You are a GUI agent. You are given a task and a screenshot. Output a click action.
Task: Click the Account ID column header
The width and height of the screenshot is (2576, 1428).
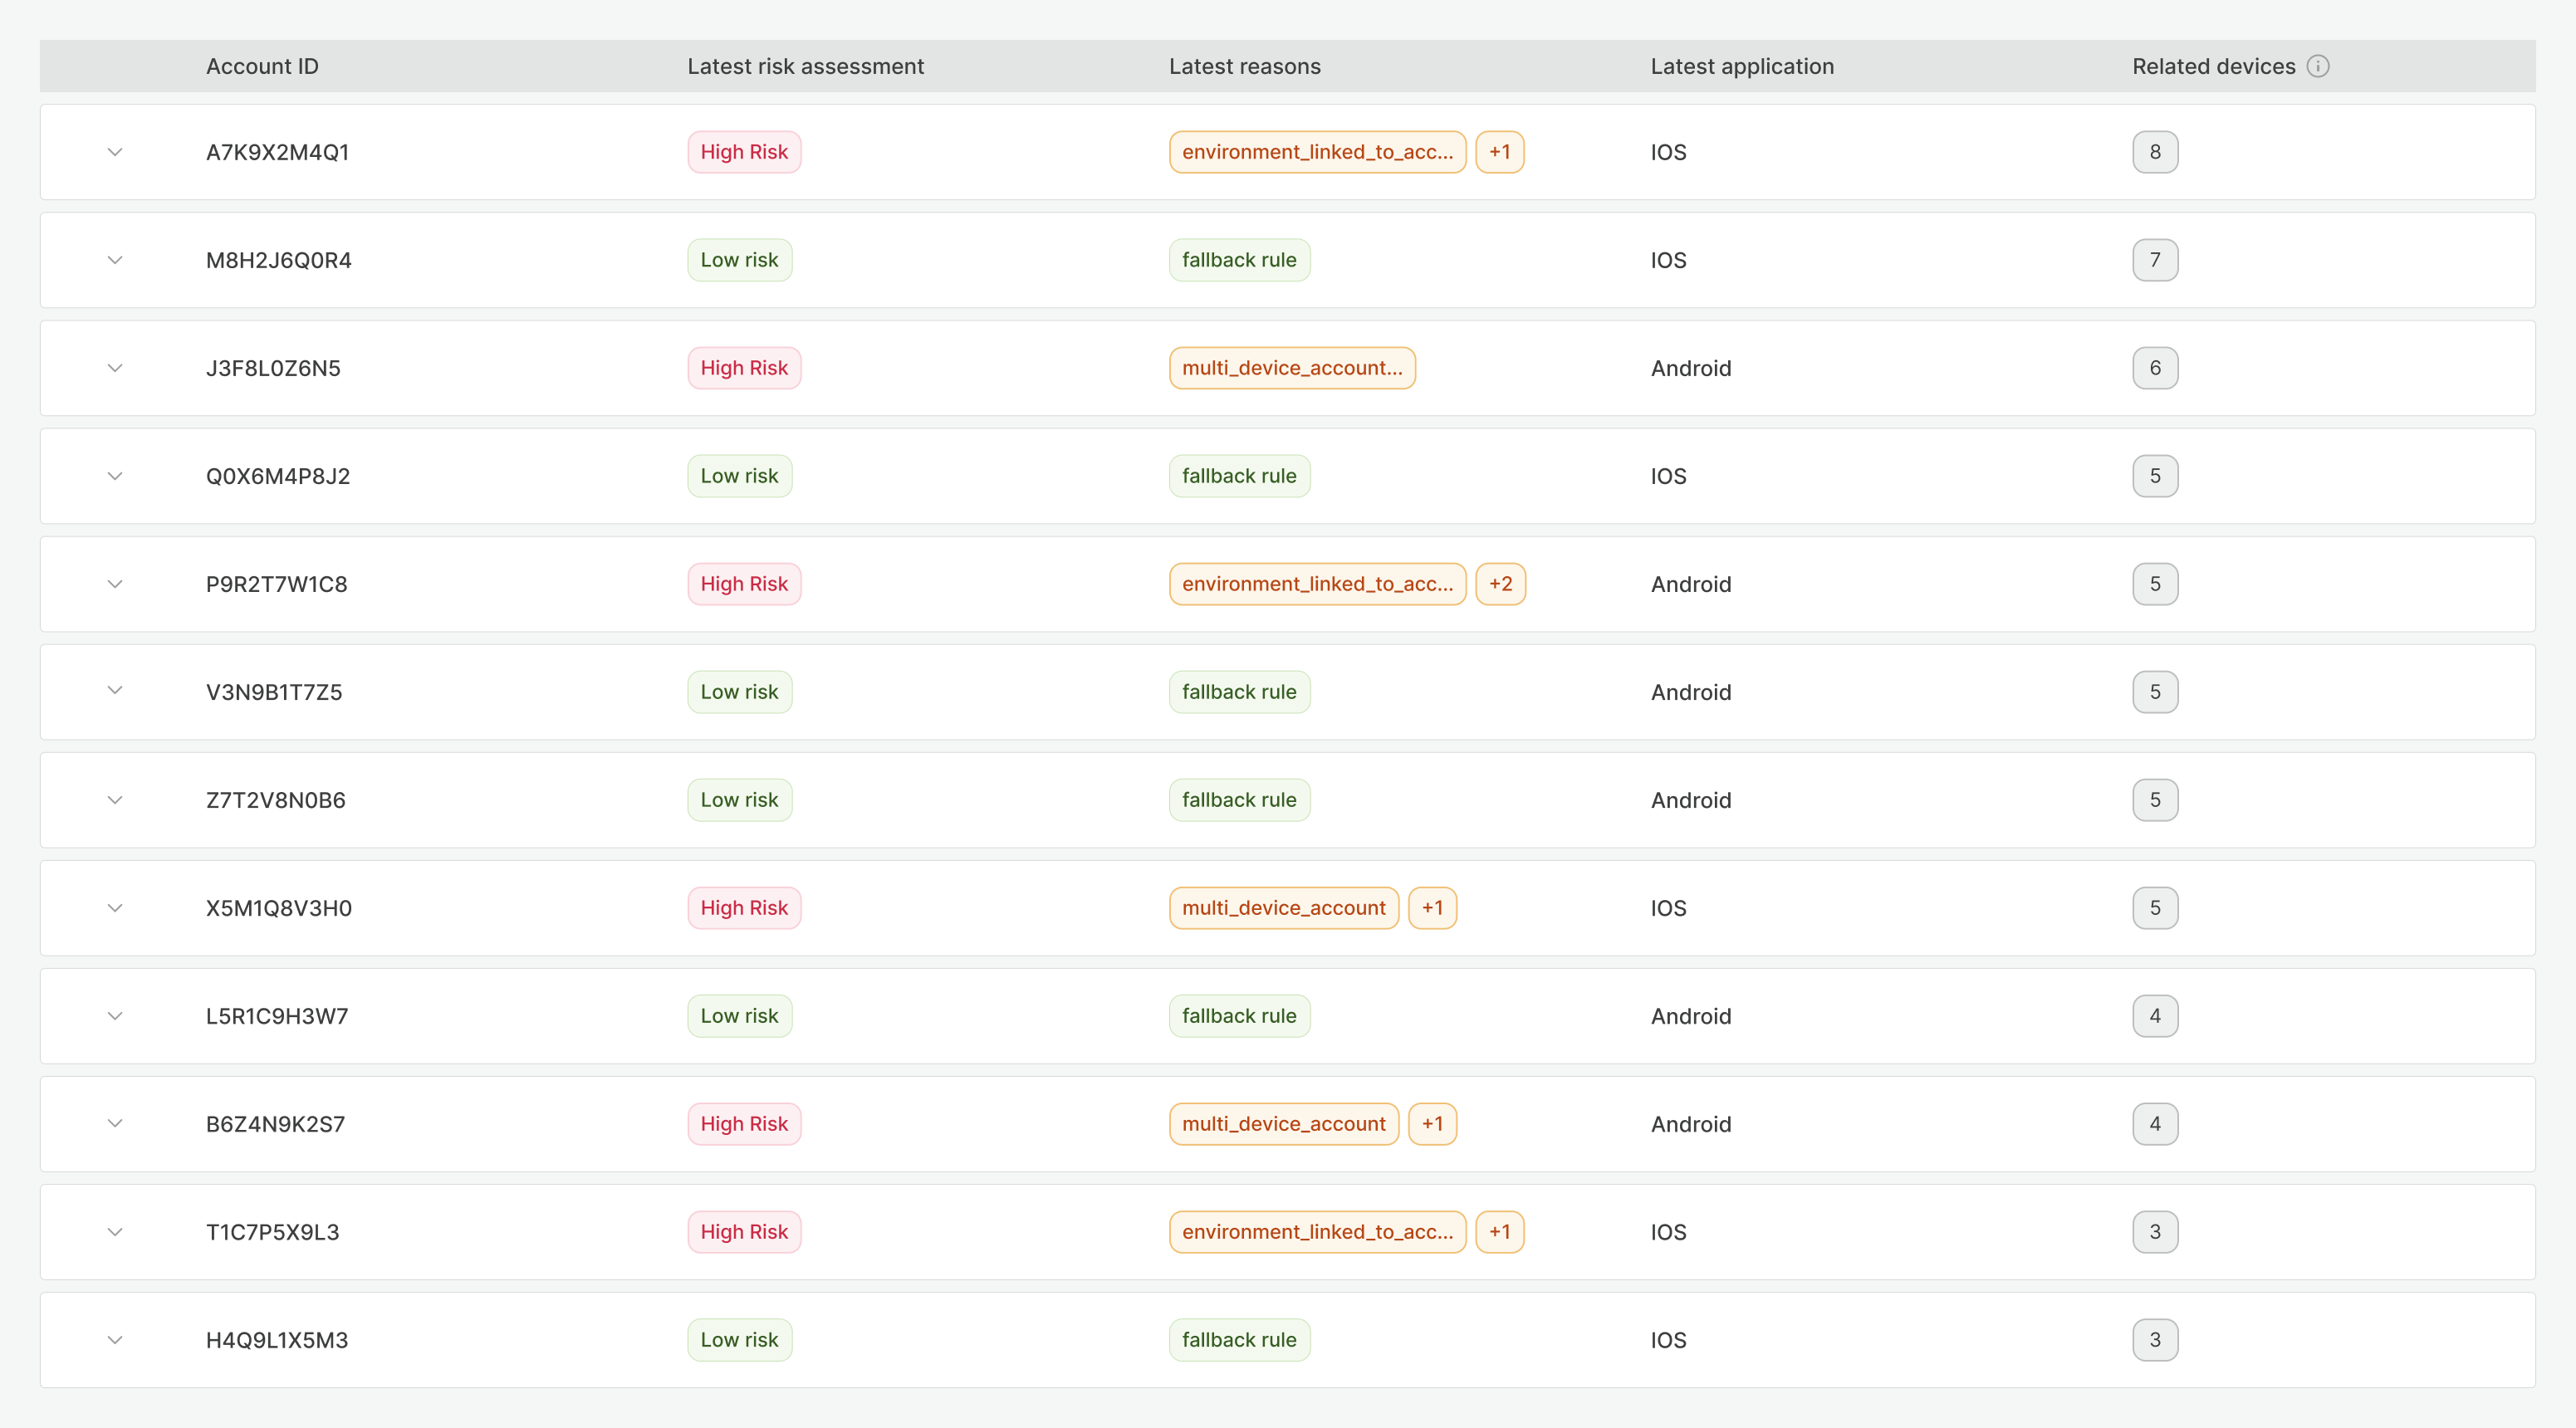(x=262, y=66)
